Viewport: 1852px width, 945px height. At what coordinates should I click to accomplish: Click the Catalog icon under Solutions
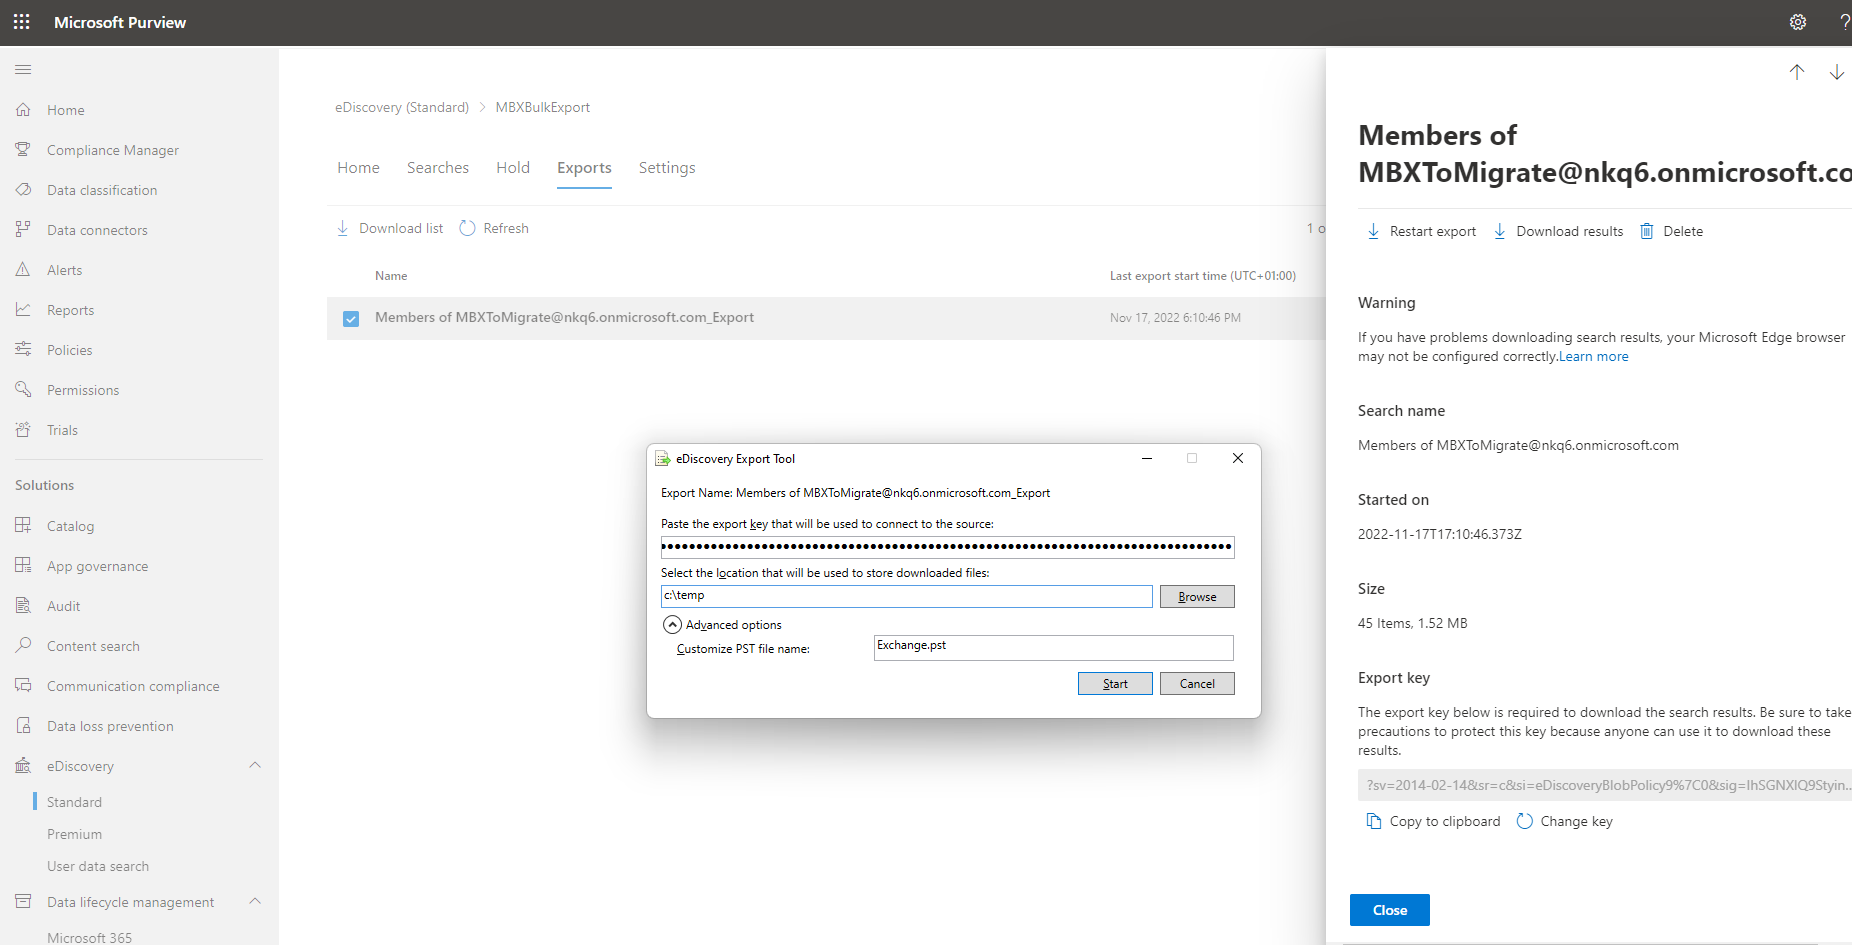coord(23,526)
